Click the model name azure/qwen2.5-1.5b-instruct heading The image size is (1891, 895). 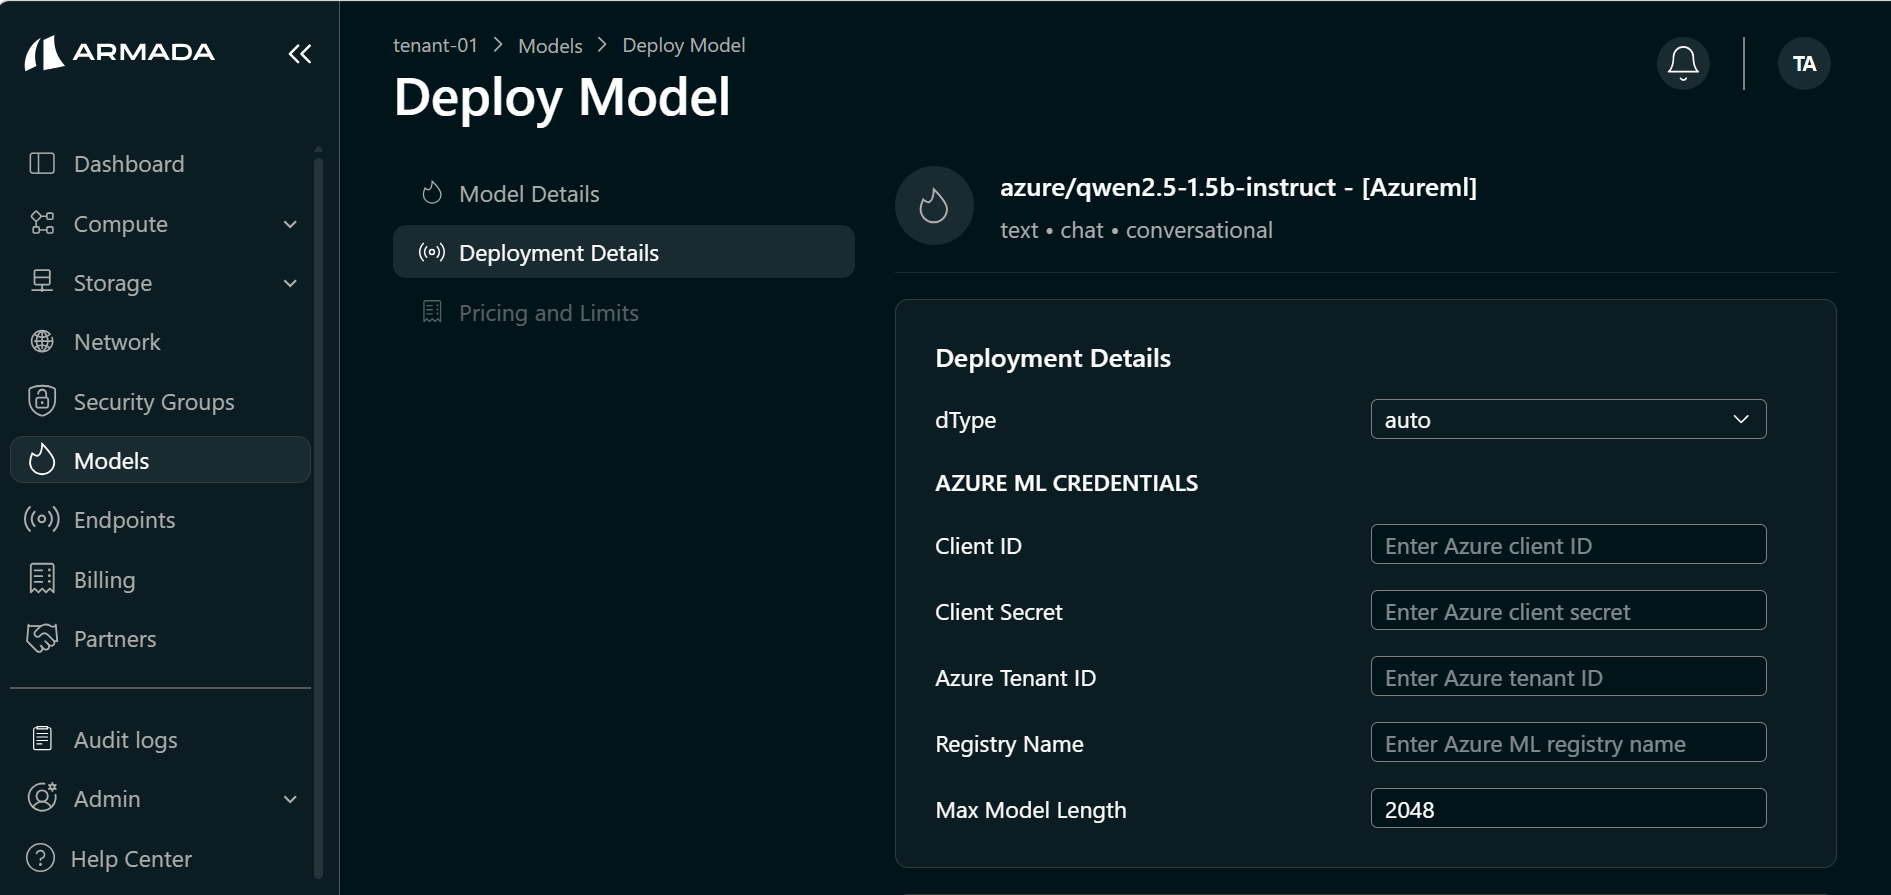(x=1238, y=187)
